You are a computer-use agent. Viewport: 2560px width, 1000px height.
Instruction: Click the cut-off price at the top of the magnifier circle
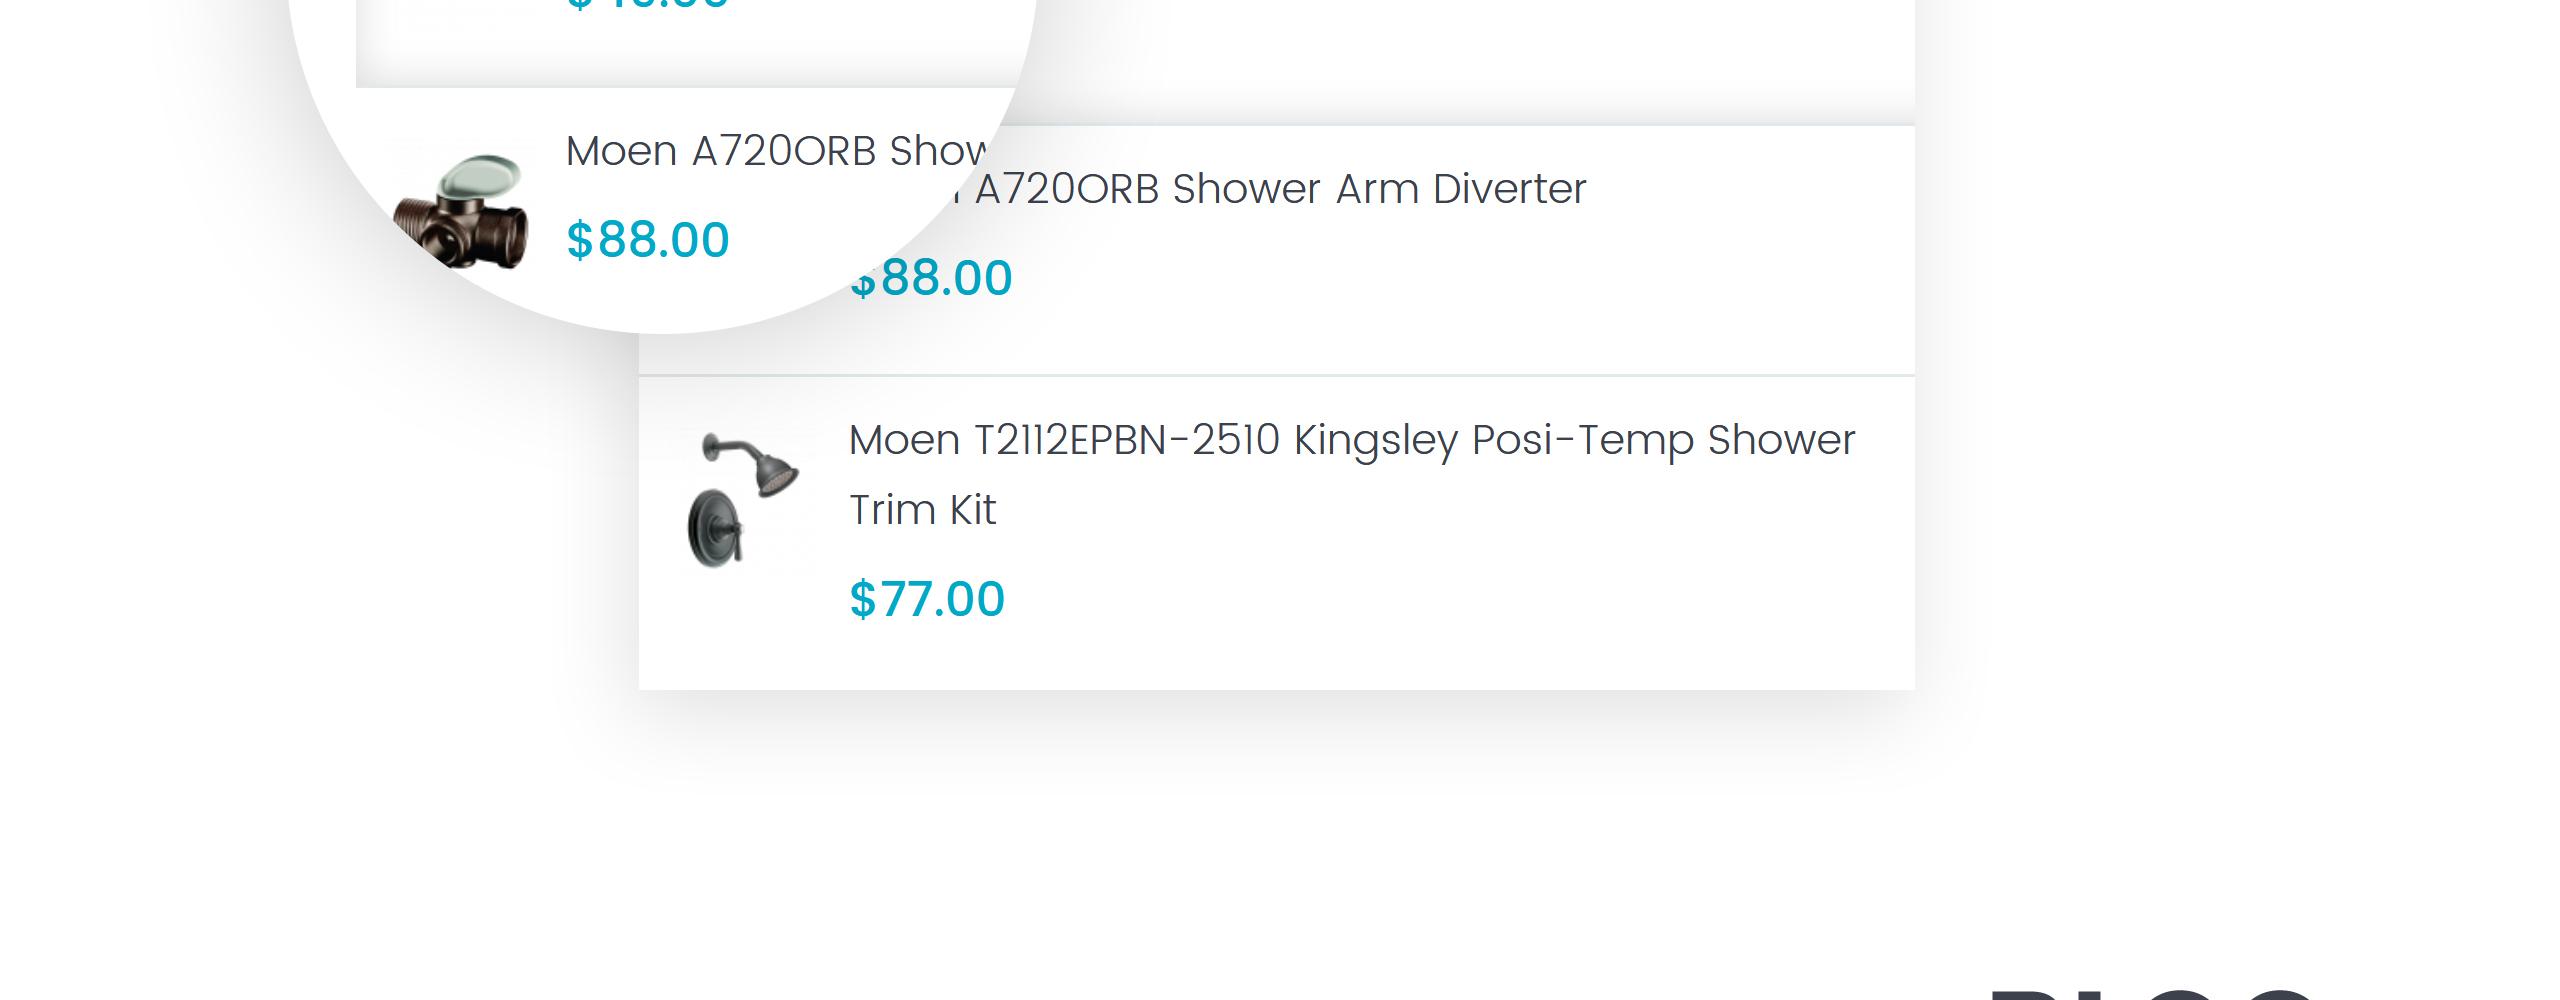pos(648,5)
